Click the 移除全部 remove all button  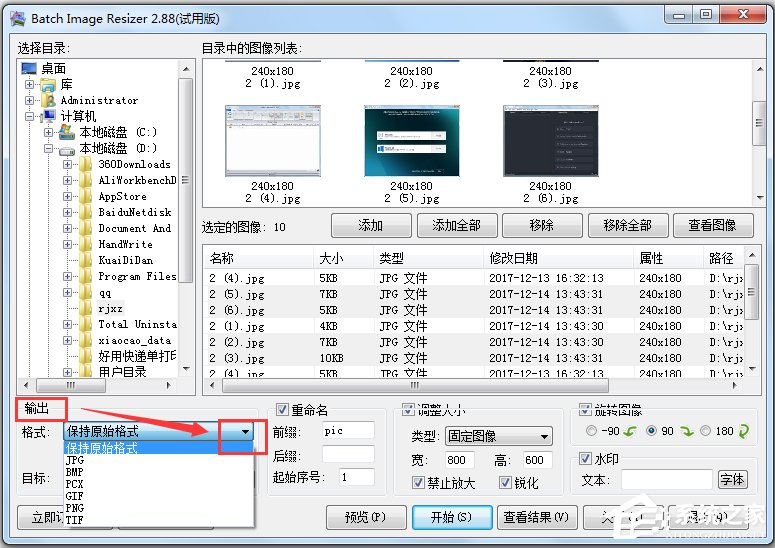tap(628, 226)
